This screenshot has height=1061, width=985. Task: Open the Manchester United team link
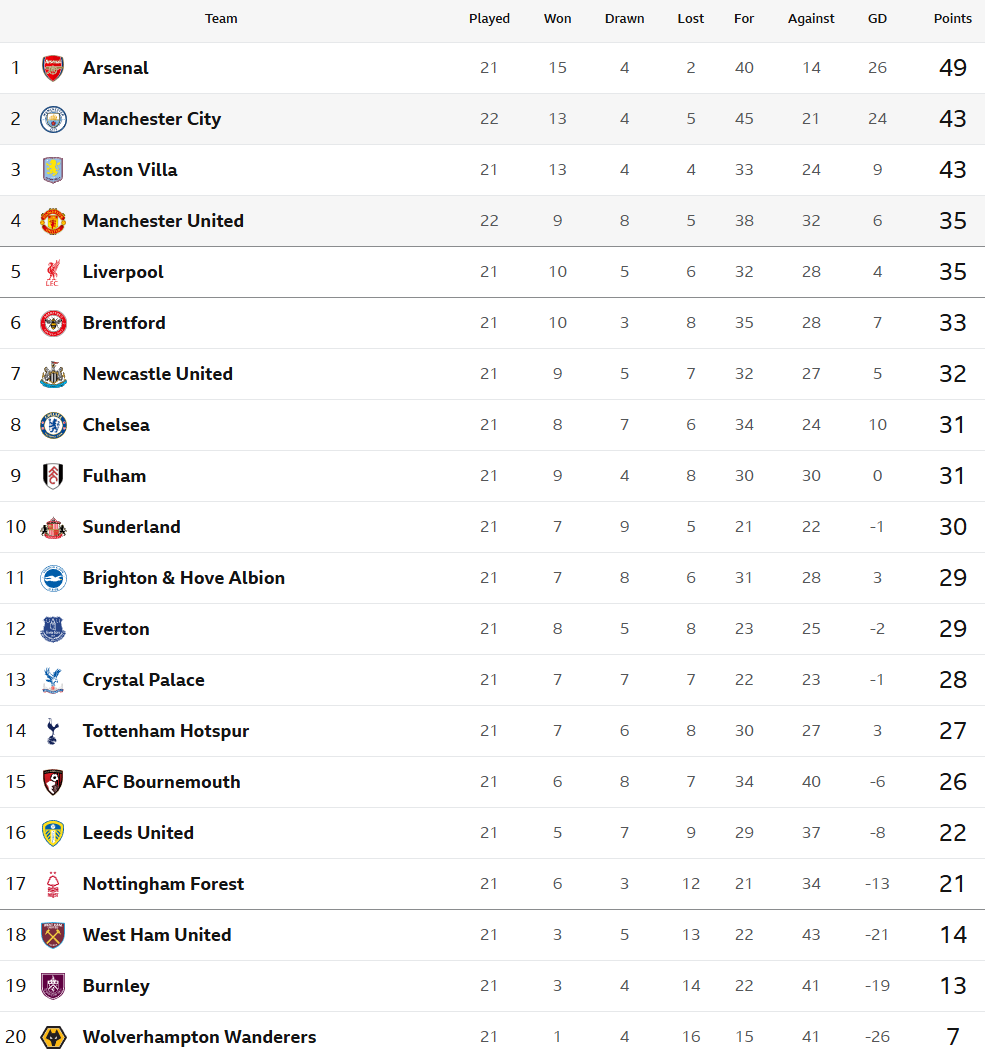point(163,221)
